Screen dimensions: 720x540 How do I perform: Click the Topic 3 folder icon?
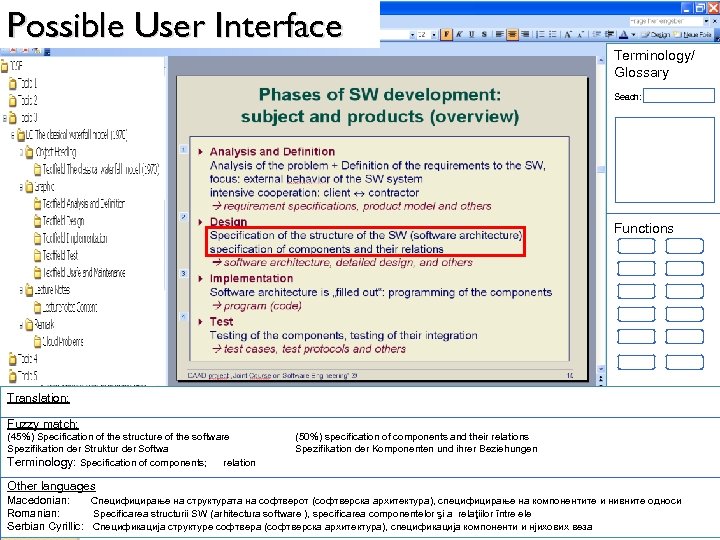[x=13, y=118]
